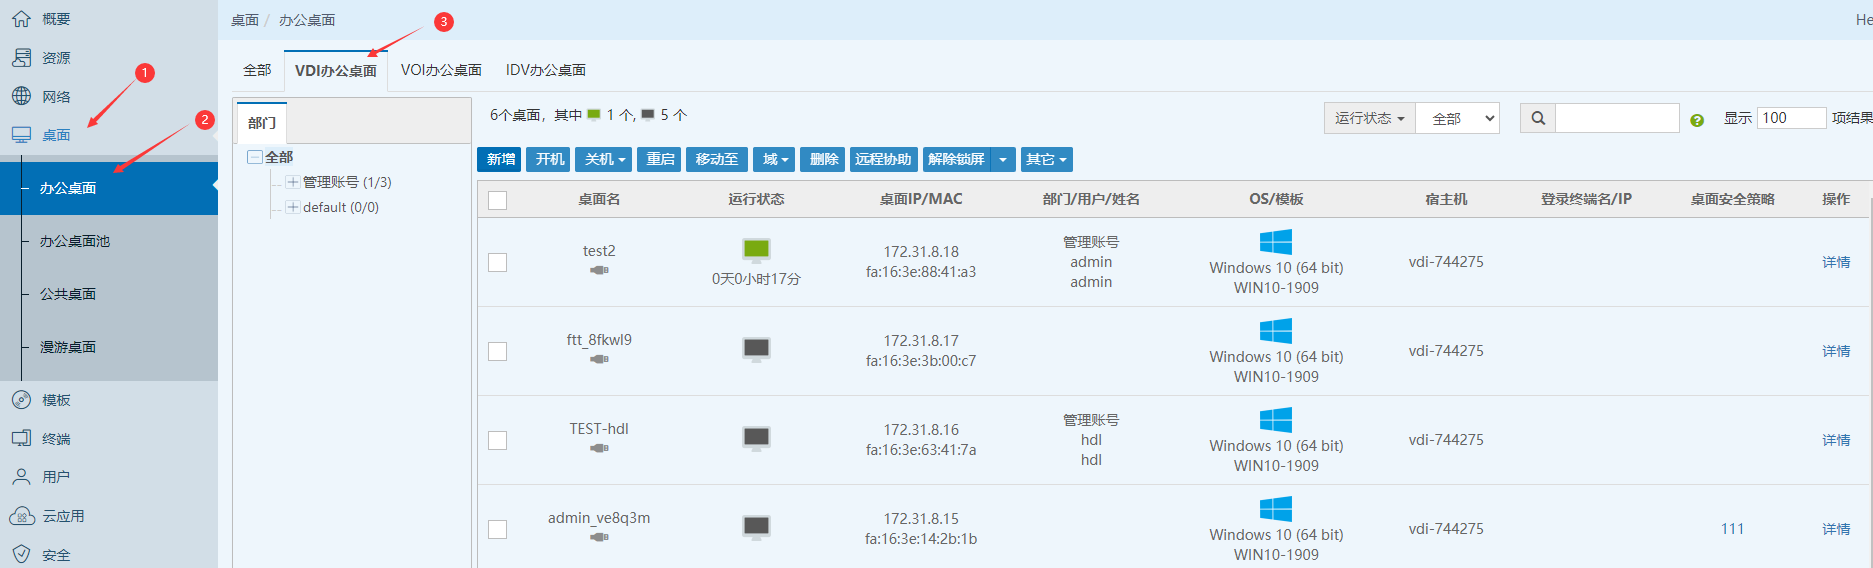Viewport: 1873px width, 568px height.
Task: Click the search magnifier icon
Action: tap(1537, 118)
